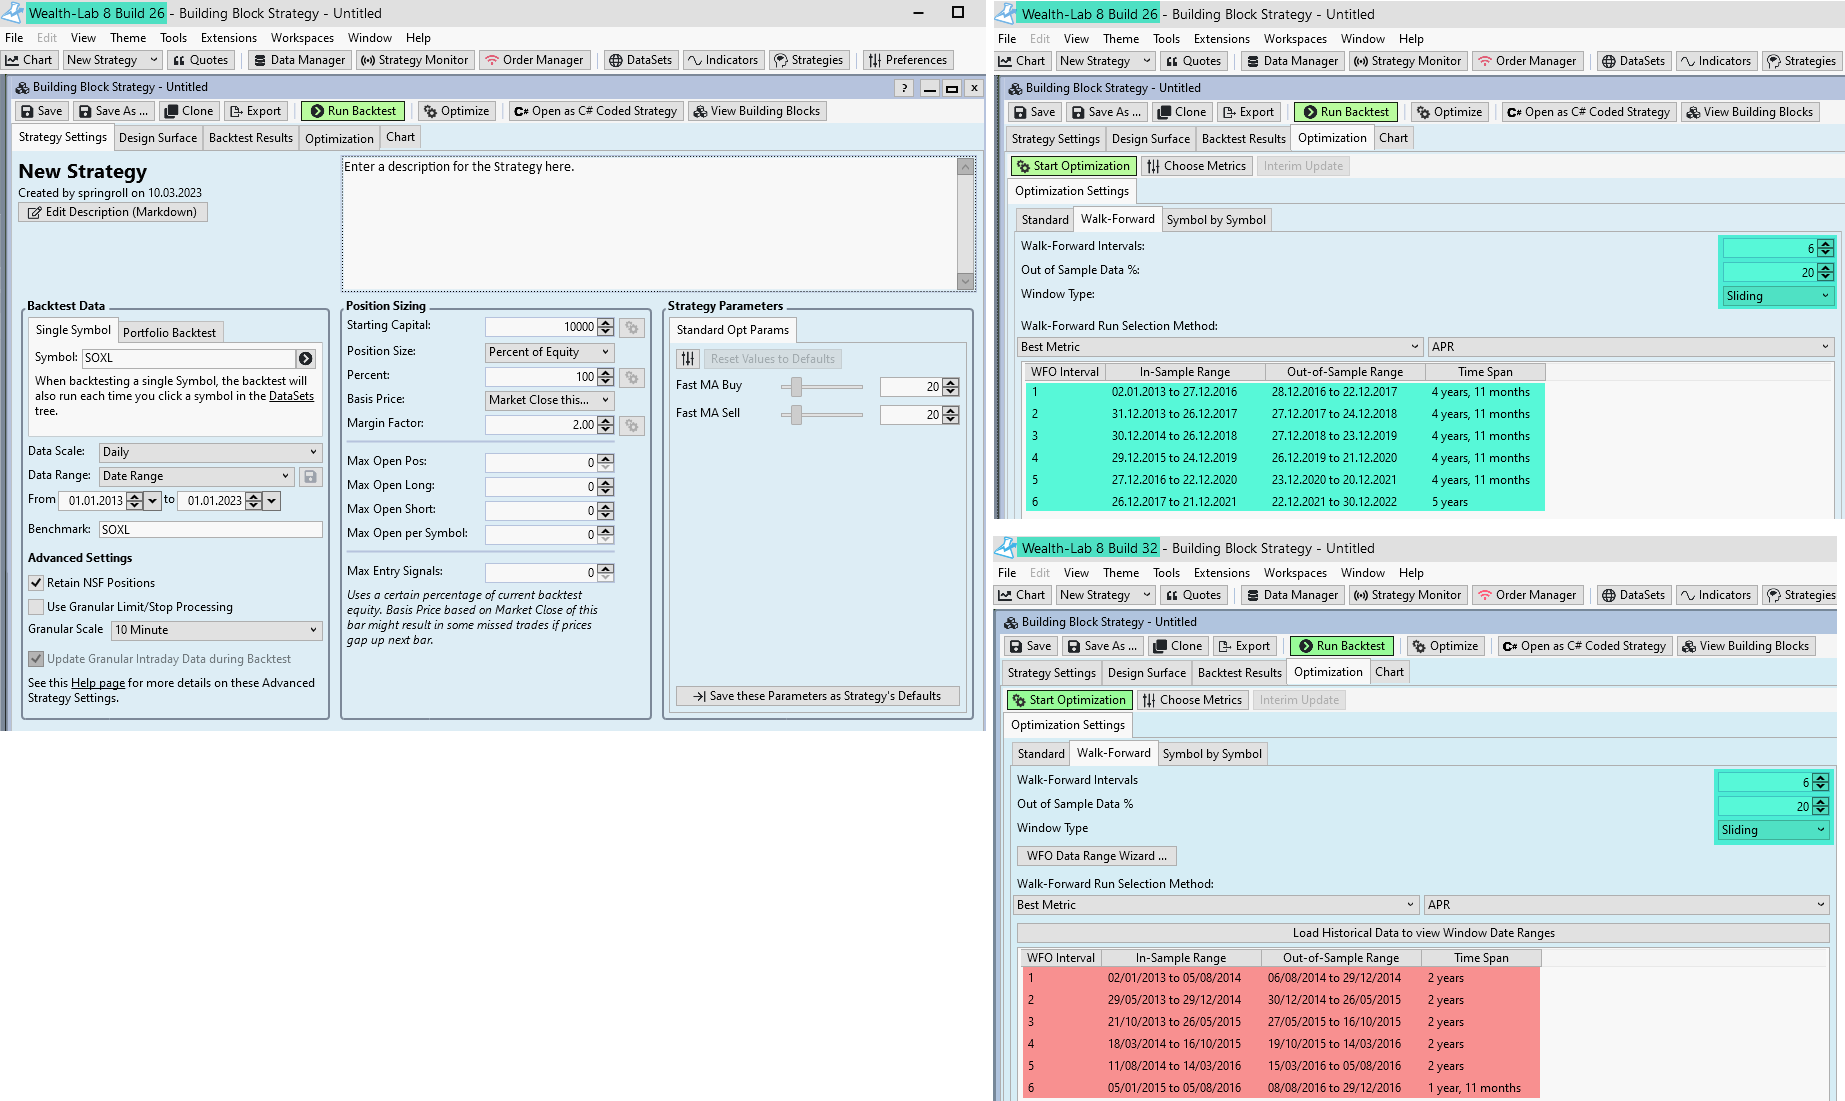
Task: Expand the Position Size dropdown
Action: [549, 352]
